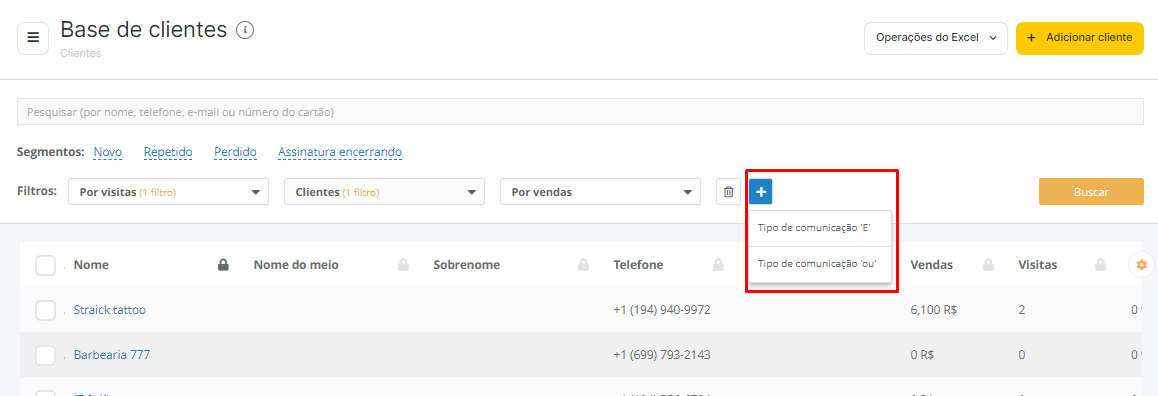
Task: Expand the Por vendas filter dropdown
Action: point(600,192)
